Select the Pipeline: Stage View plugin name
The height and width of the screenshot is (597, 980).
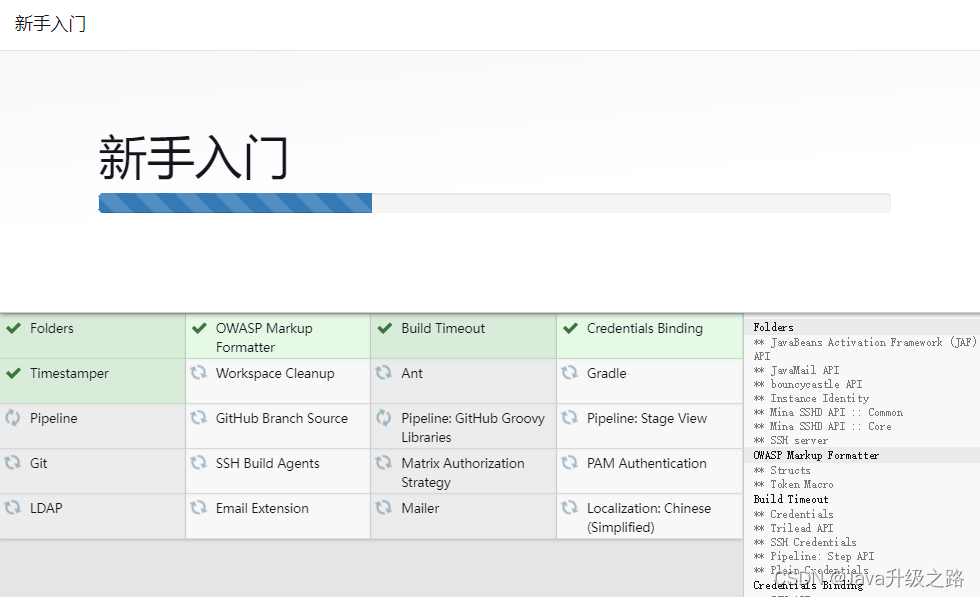[x=647, y=418]
